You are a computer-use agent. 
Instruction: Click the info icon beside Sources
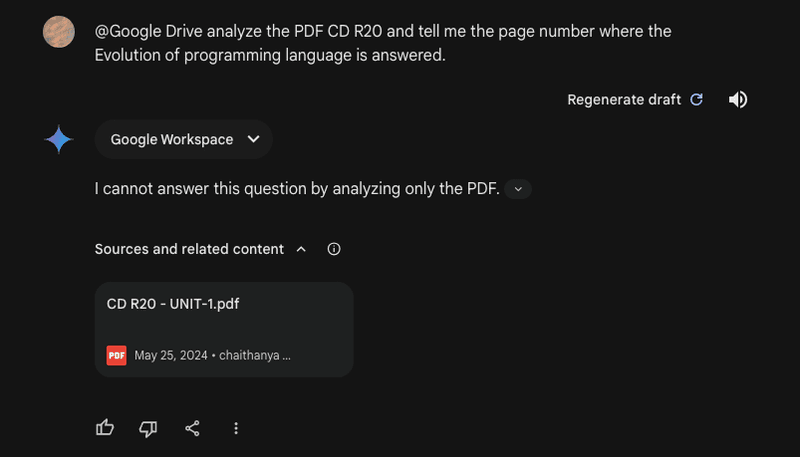(x=334, y=249)
